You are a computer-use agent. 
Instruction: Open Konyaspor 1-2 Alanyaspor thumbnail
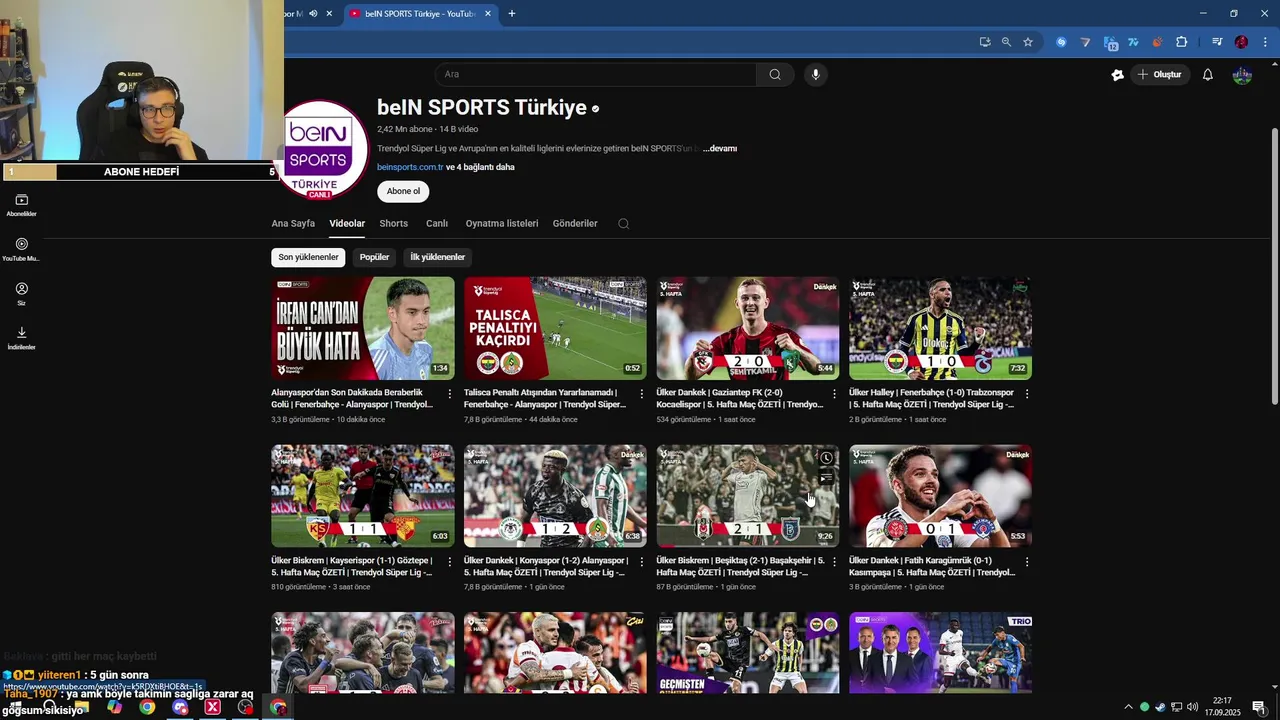[x=555, y=496]
